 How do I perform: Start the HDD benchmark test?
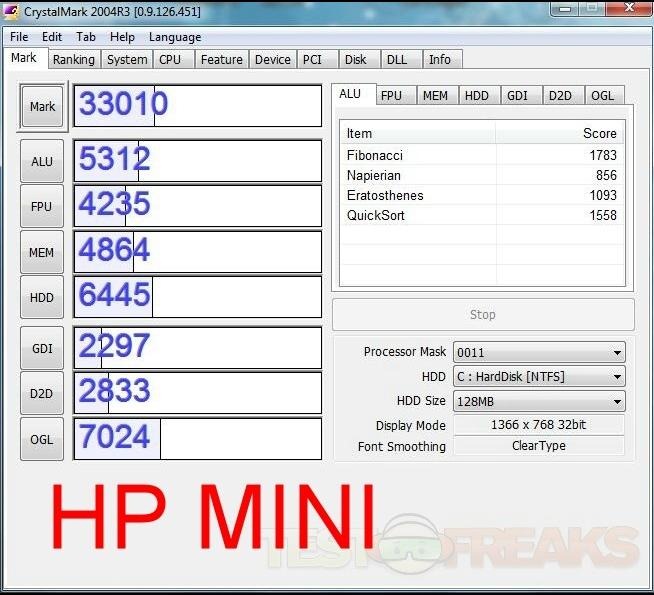[x=42, y=297]
